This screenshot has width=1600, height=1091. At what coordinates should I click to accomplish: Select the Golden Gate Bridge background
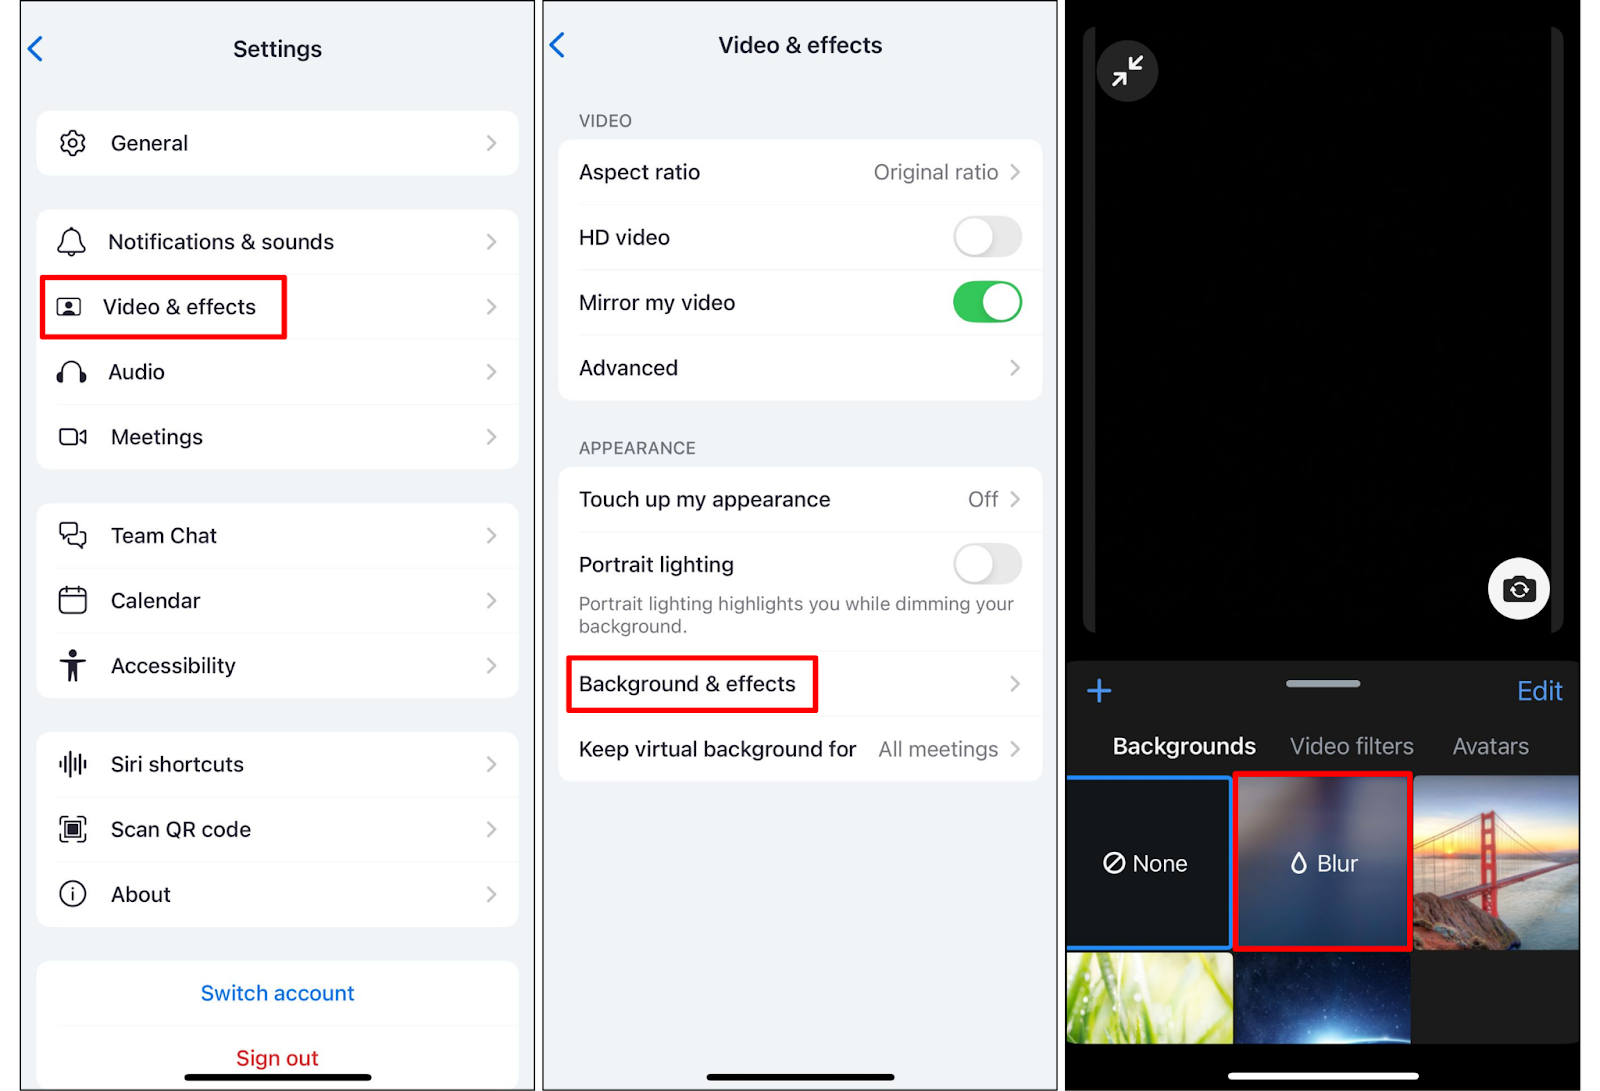tap(1496, 862)
